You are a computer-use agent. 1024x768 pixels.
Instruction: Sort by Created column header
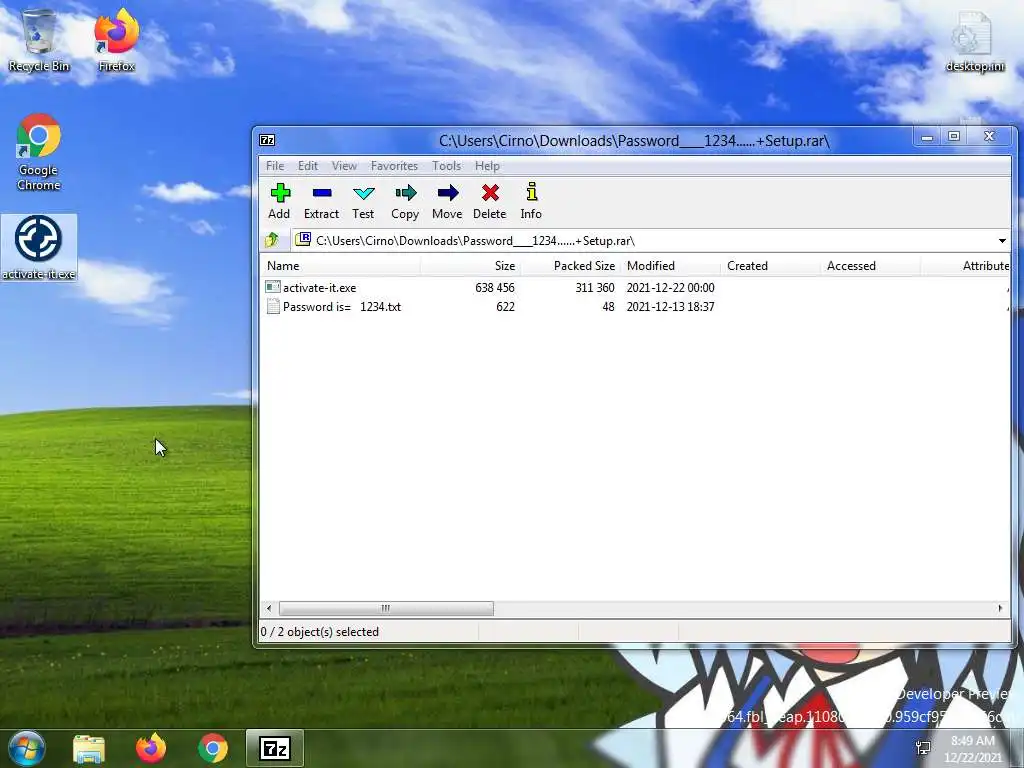click(x=770, y=266)
